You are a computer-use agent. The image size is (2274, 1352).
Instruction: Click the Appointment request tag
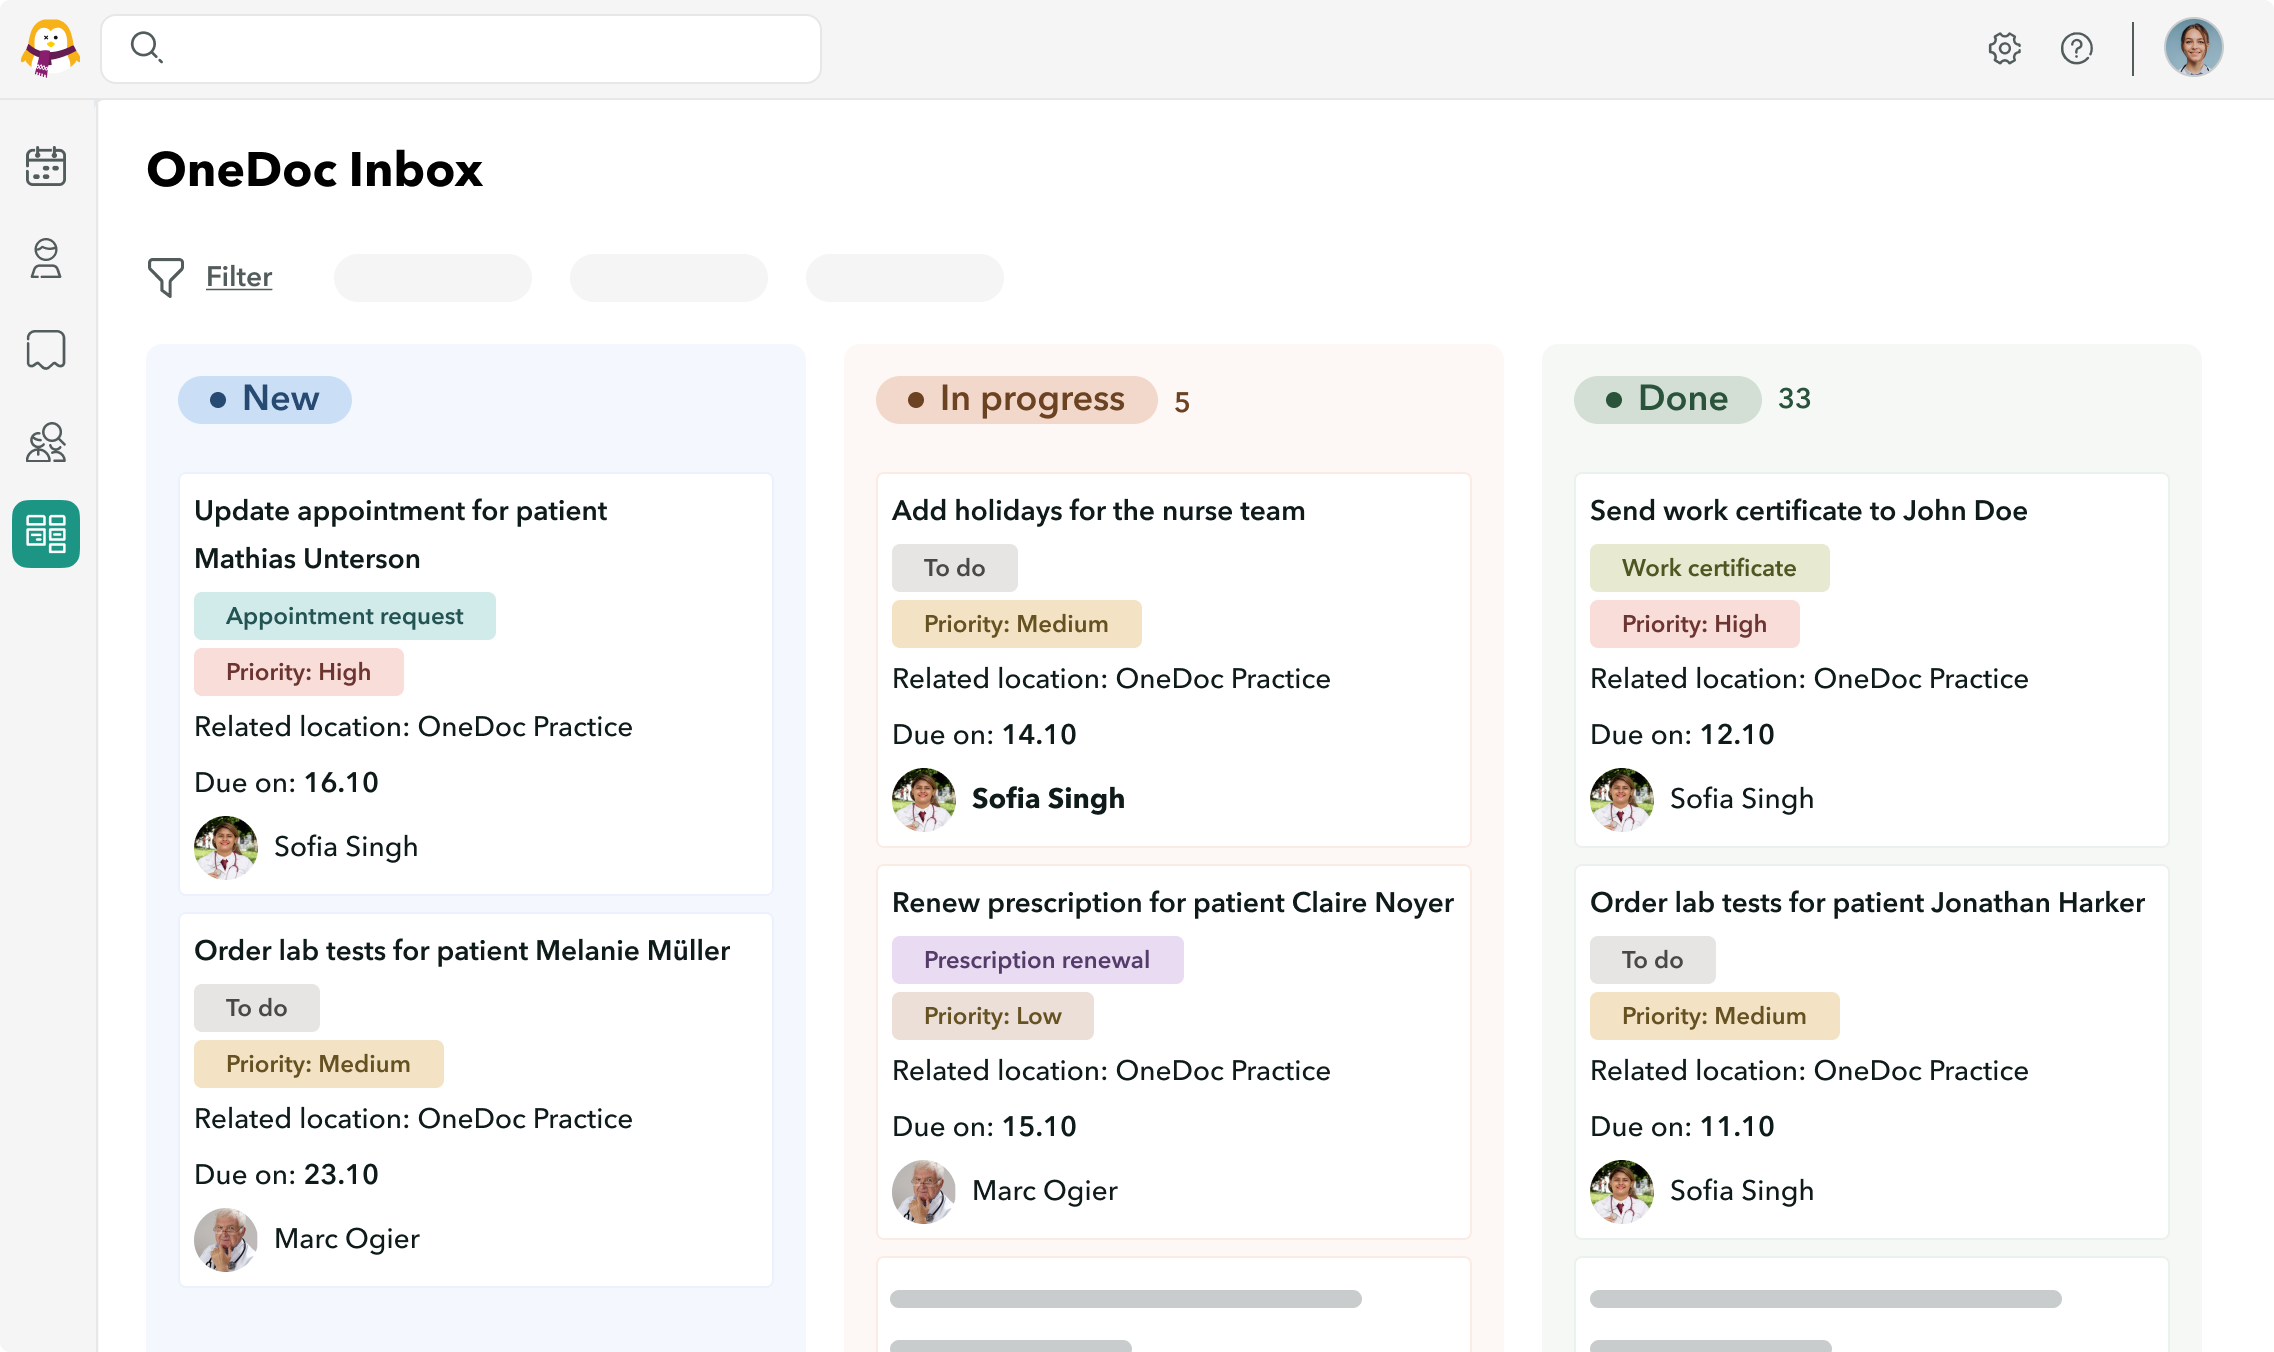pyautogui.click(x=344, y=616)
